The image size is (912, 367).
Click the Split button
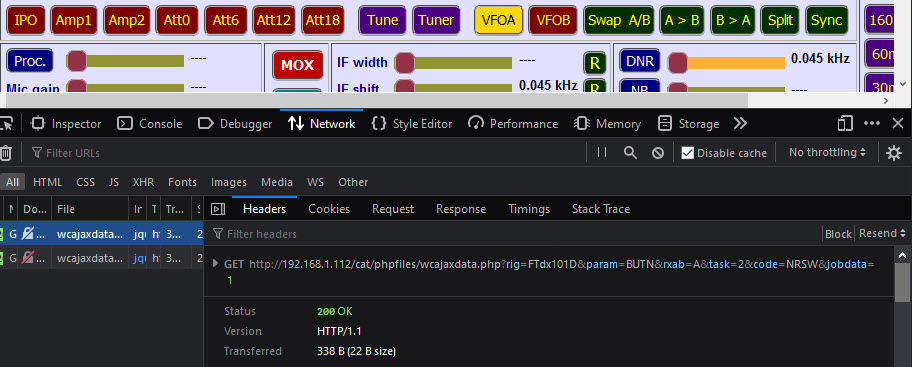[781, 20]
